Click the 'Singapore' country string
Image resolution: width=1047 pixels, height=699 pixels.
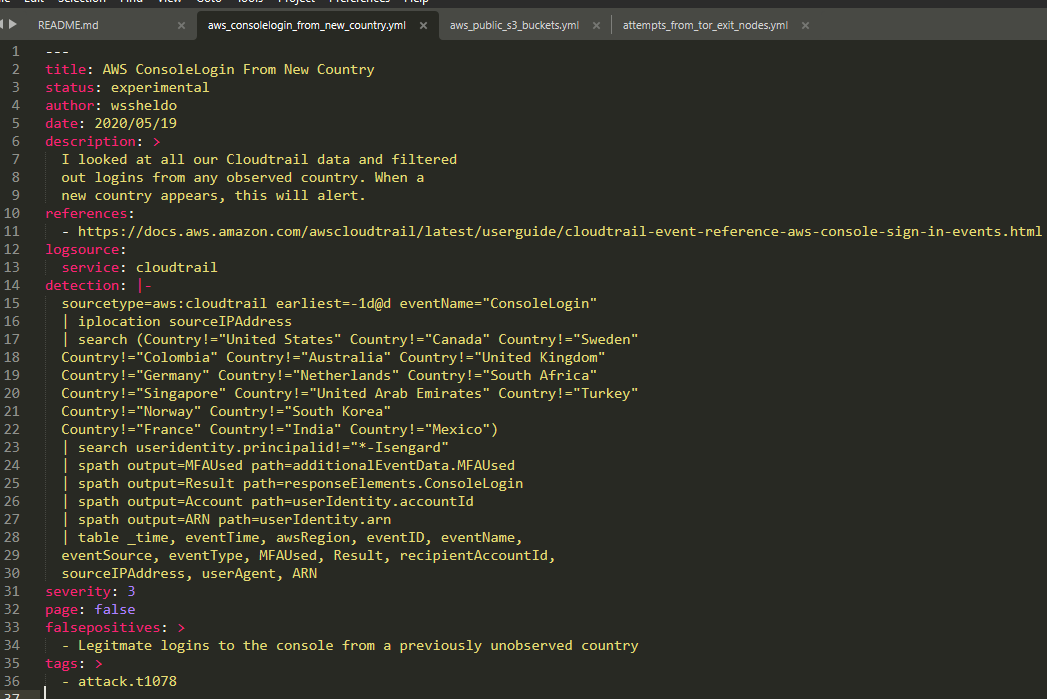[181, 394]
